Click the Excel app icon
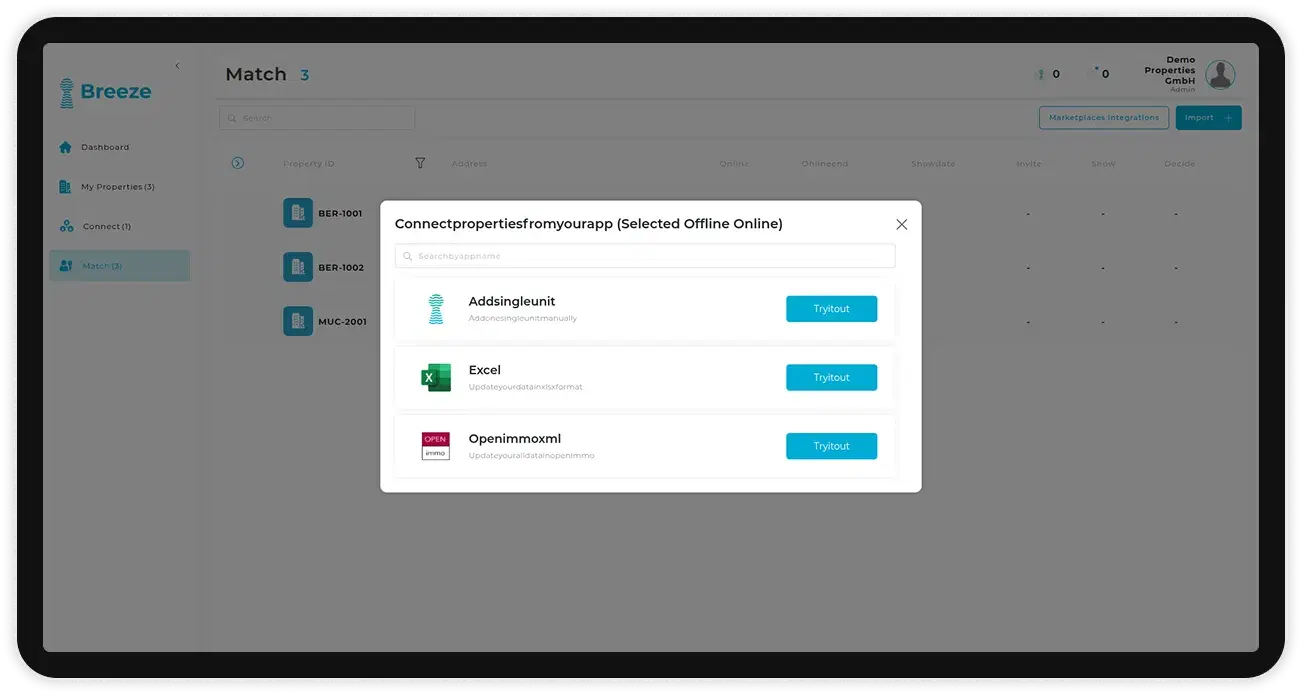Screen dimensions: 1302x695 tap(436, 378)
